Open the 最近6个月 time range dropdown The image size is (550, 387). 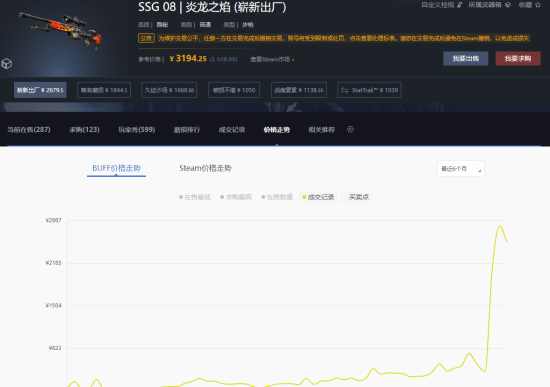pyautogui.click(x=461, y=169)
